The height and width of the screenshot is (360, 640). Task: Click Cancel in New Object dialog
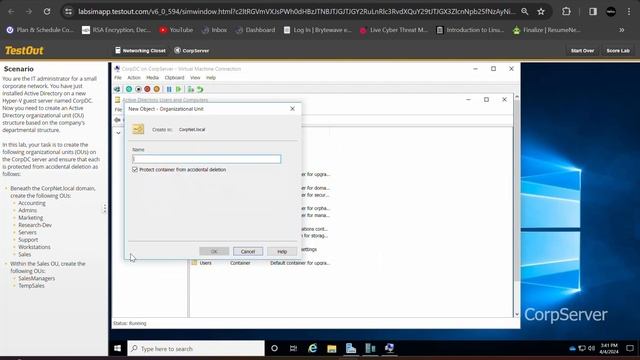click(x=248, y=251)
